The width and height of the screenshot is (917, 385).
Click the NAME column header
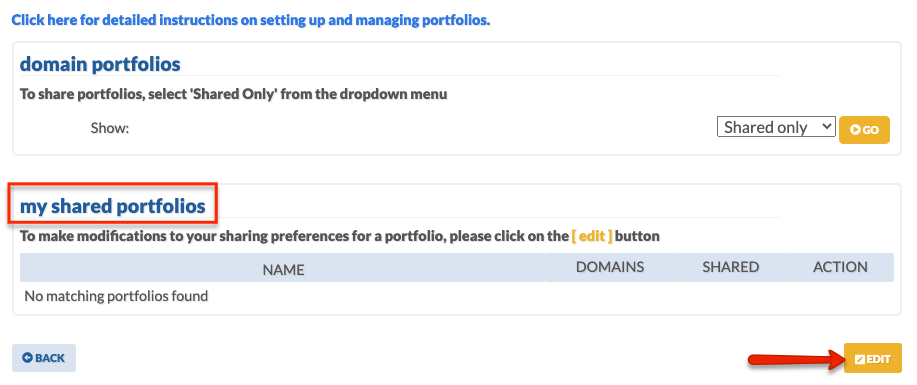tap(283, 269)
